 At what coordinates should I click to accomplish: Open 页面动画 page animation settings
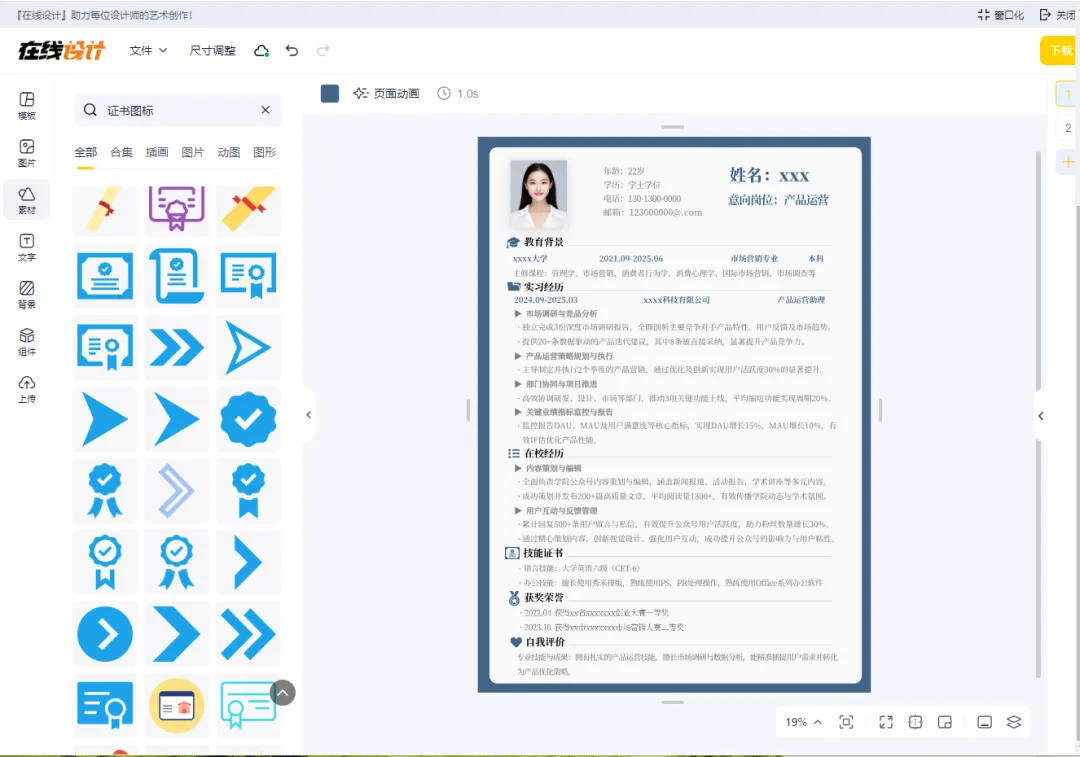[386, 94]
